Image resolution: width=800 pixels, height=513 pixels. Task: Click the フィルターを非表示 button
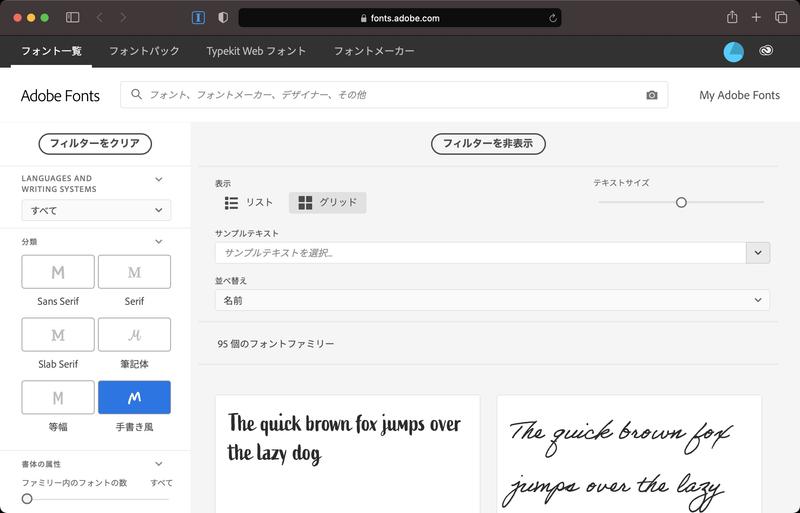coord(487,143)
